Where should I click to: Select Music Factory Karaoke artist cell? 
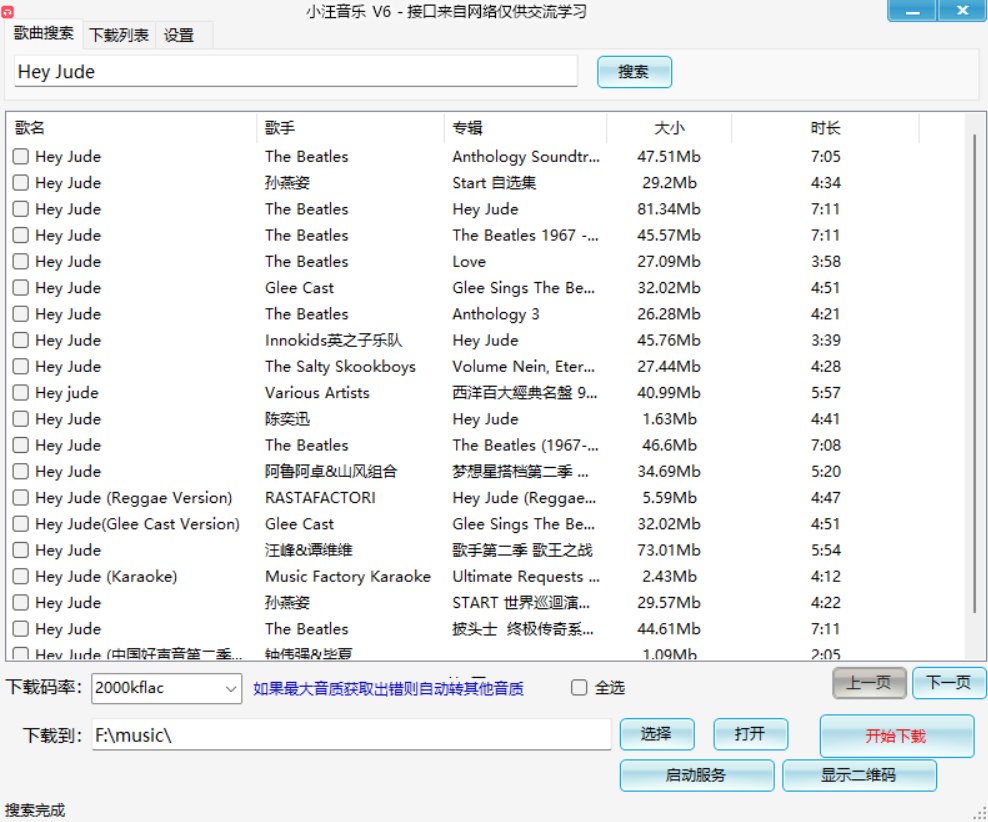click(348, 576)
